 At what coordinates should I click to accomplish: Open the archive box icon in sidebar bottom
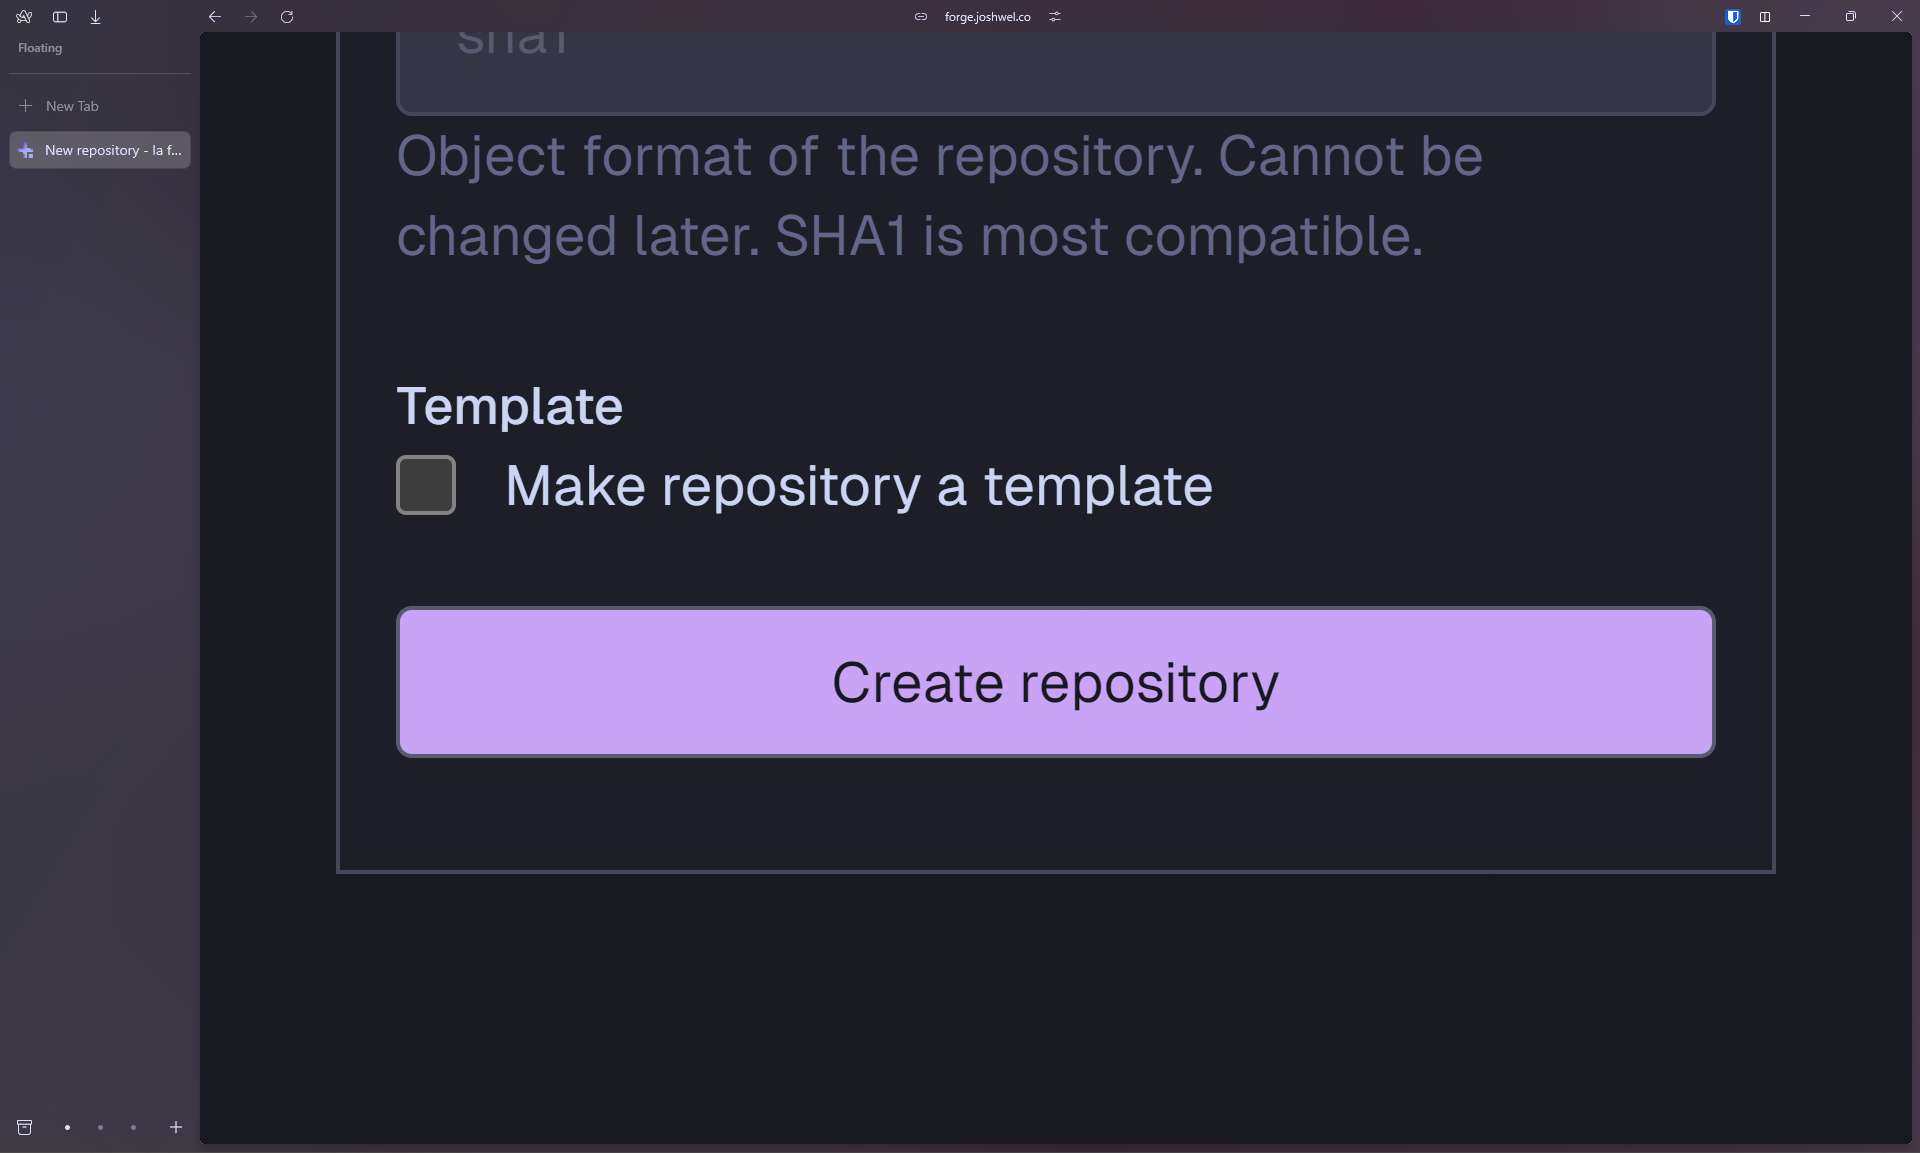[x=25, y=1128]
